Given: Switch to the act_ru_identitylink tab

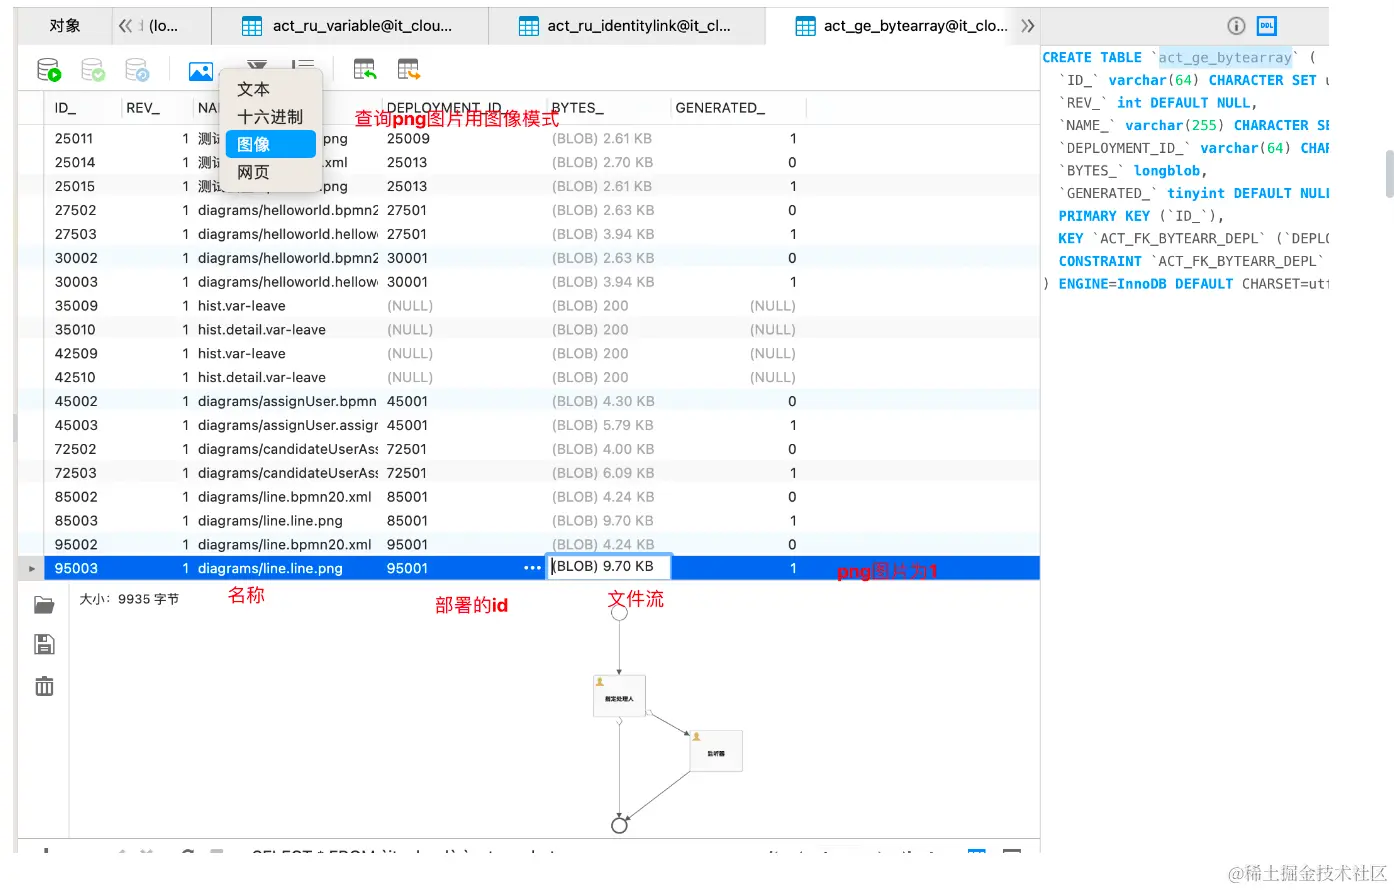Looking at the screenshot, I should click(x=627, y=26).
